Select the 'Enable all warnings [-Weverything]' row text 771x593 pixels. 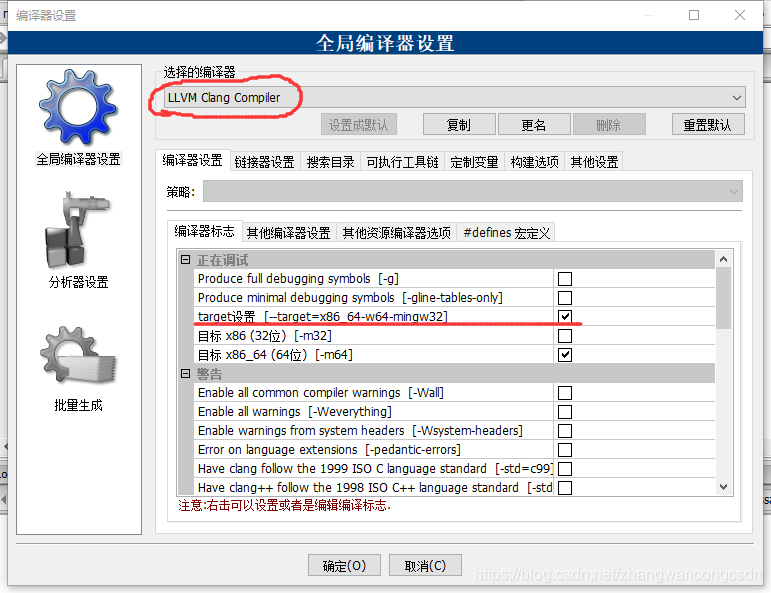click(x=295, y=412)
